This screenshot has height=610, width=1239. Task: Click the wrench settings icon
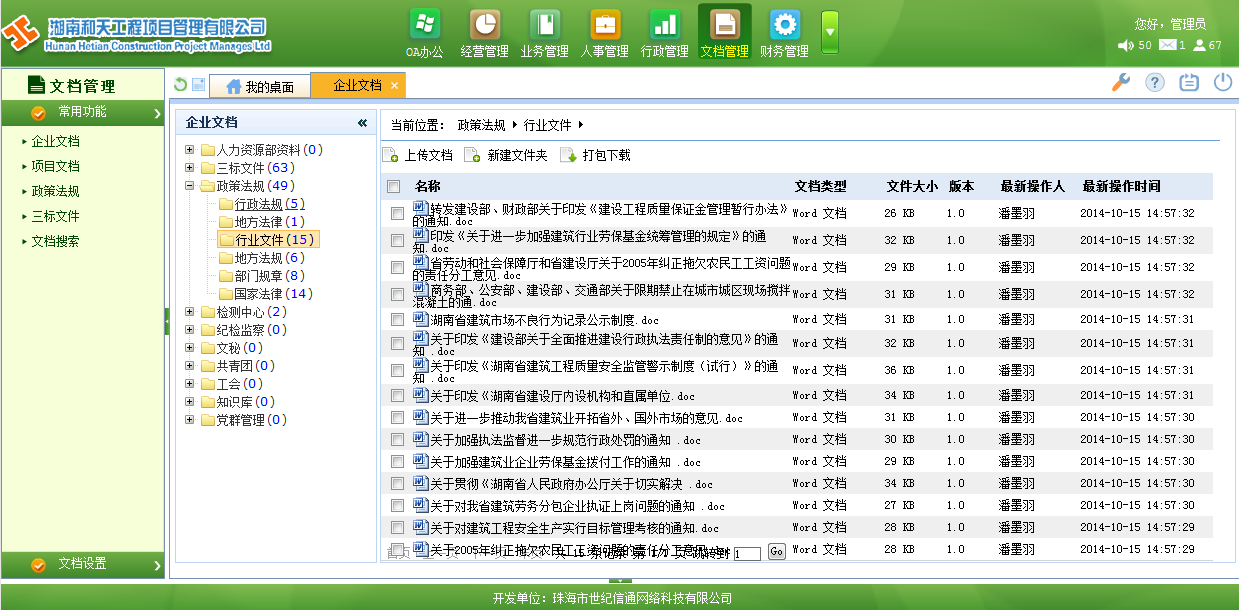(1121, 83)
